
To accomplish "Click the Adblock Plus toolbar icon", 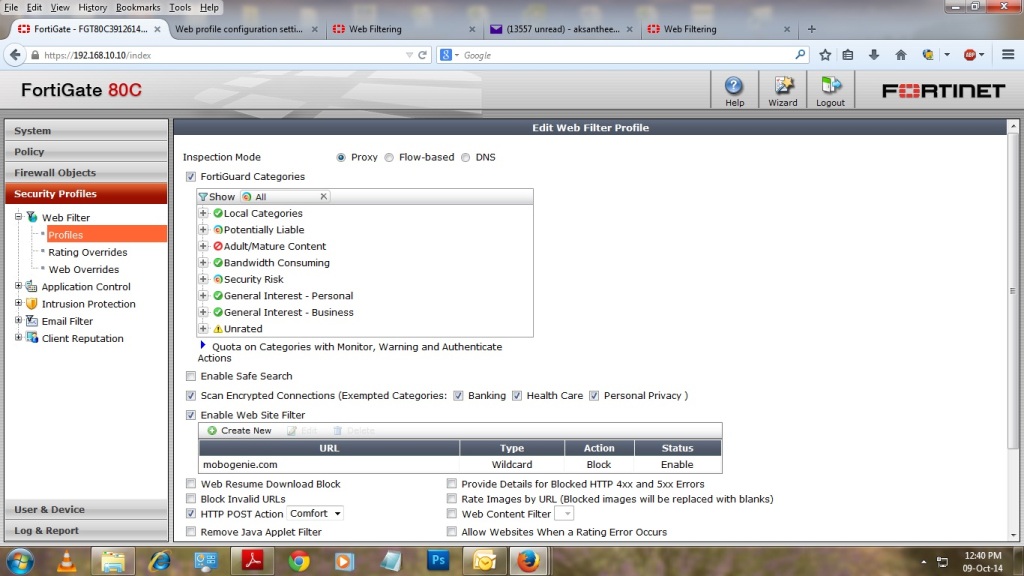I will coord(970,55).
